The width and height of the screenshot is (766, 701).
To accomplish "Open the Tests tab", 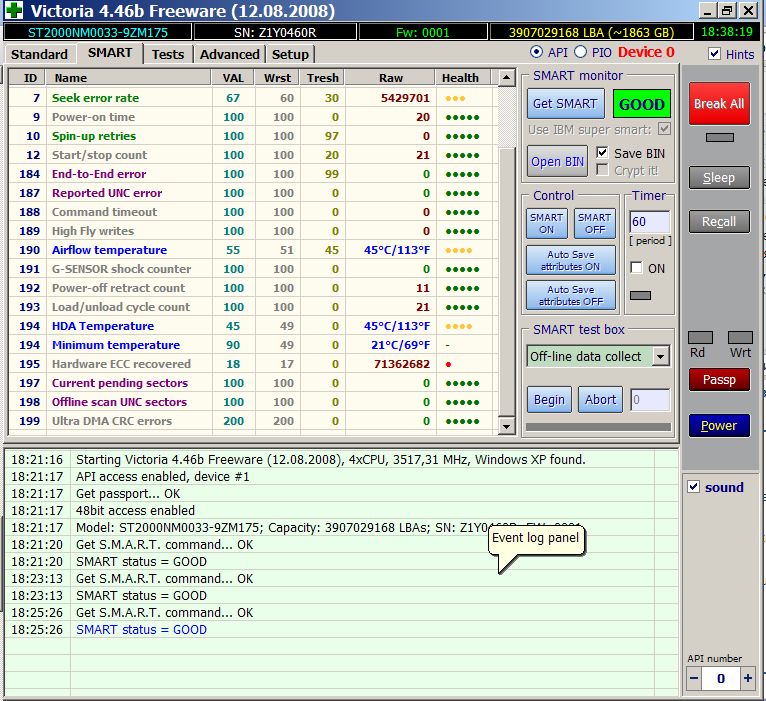I will (168, 54).
